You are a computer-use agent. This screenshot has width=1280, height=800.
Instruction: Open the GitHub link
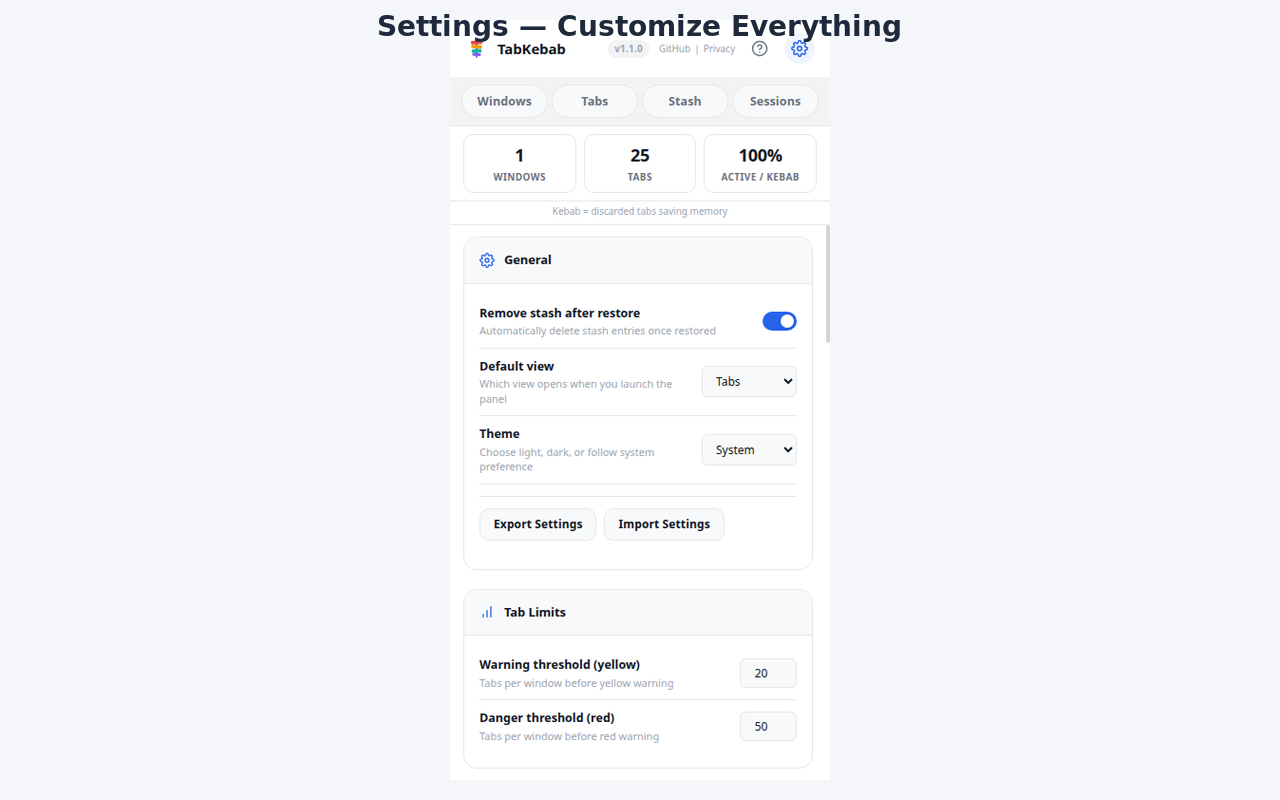(674, 48)
